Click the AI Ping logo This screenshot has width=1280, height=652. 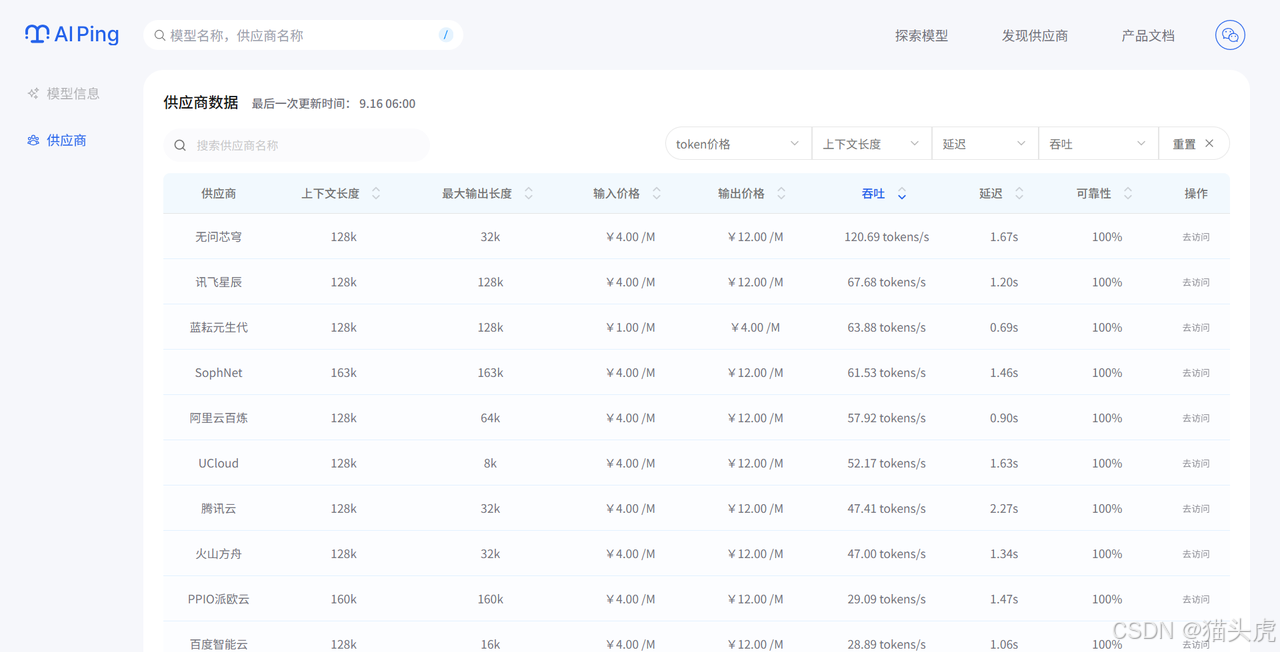pyautogui.click(x=72, y=35)
